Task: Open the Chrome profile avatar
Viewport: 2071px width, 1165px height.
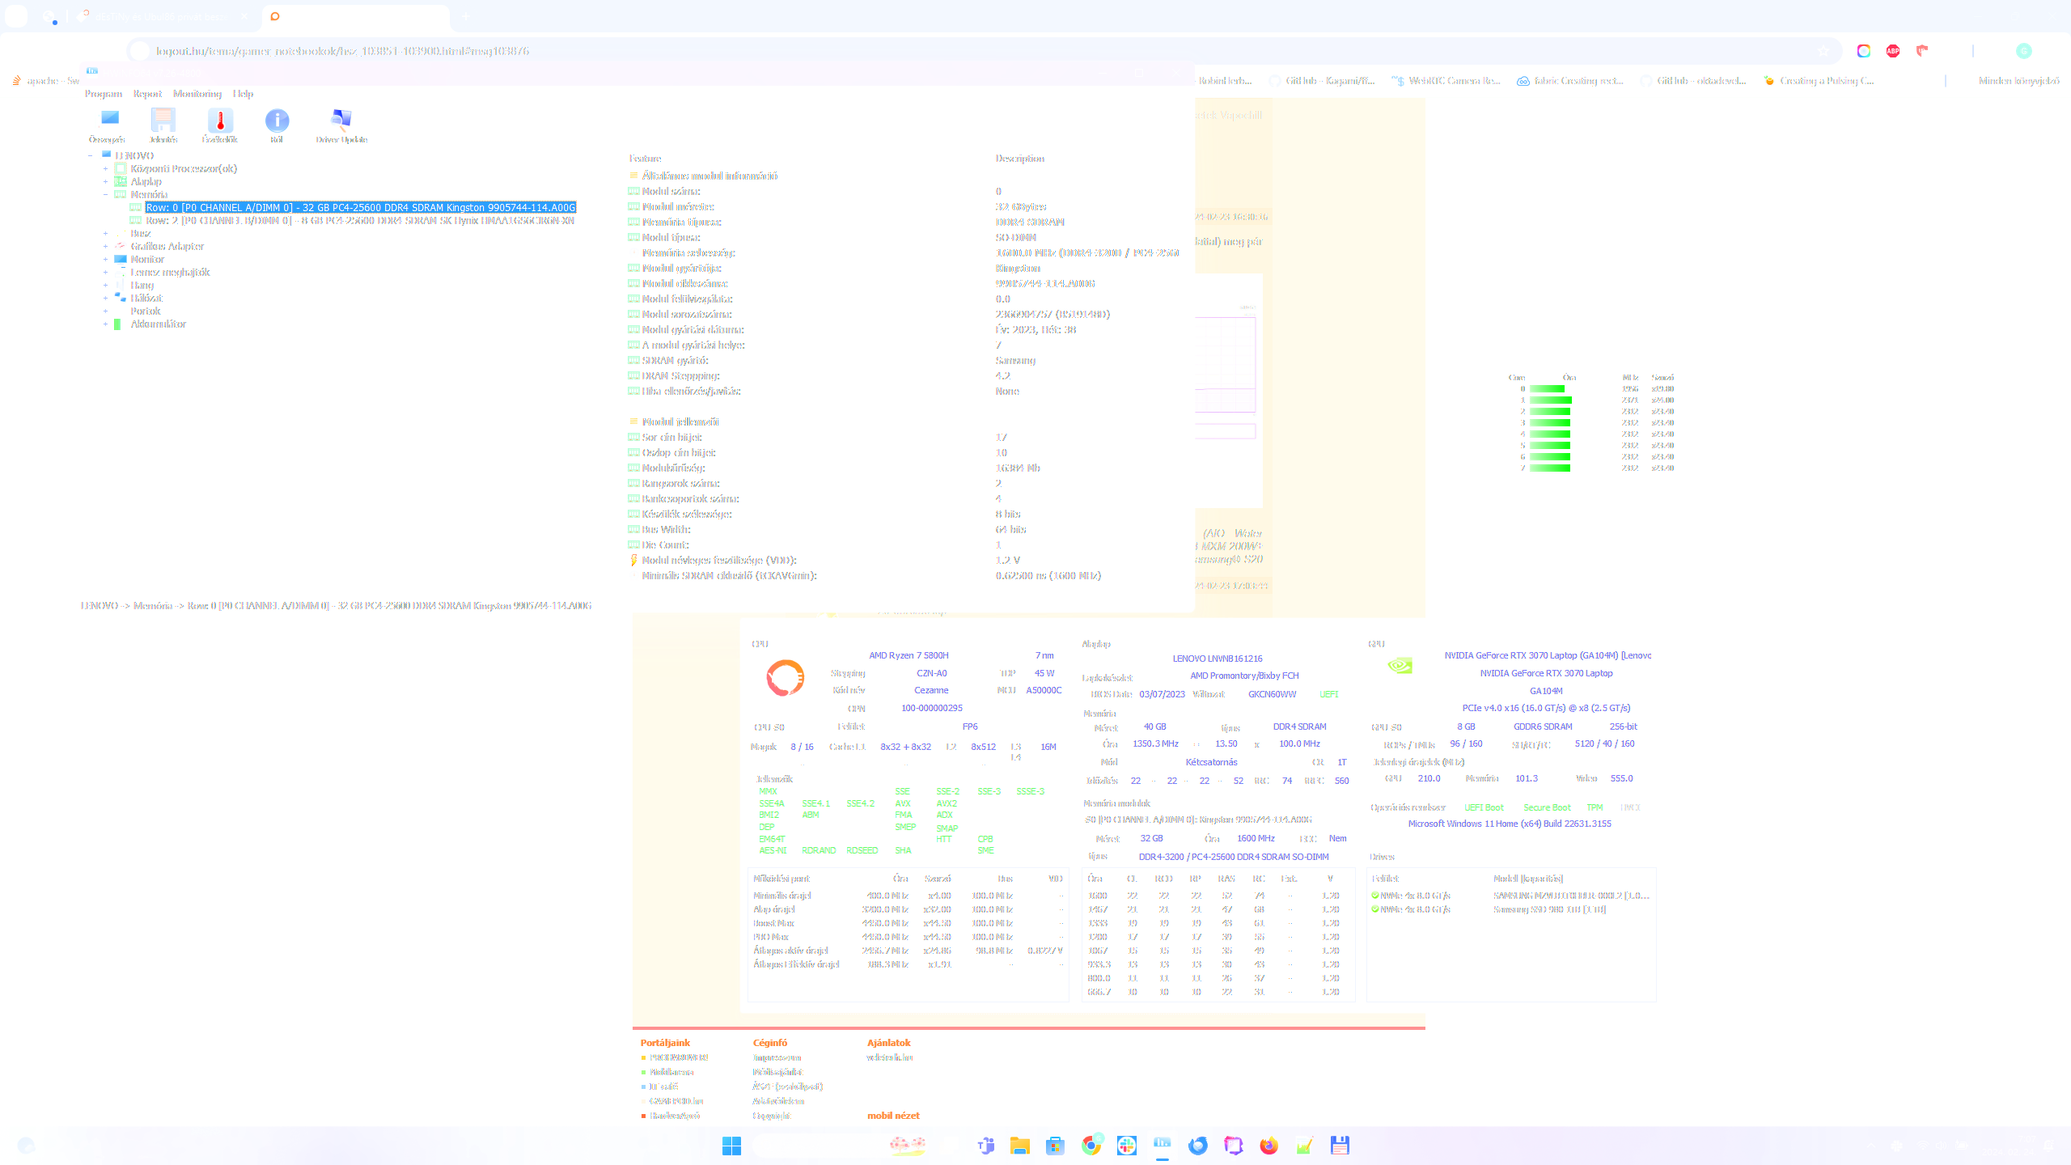Action: click(2024, 51)
